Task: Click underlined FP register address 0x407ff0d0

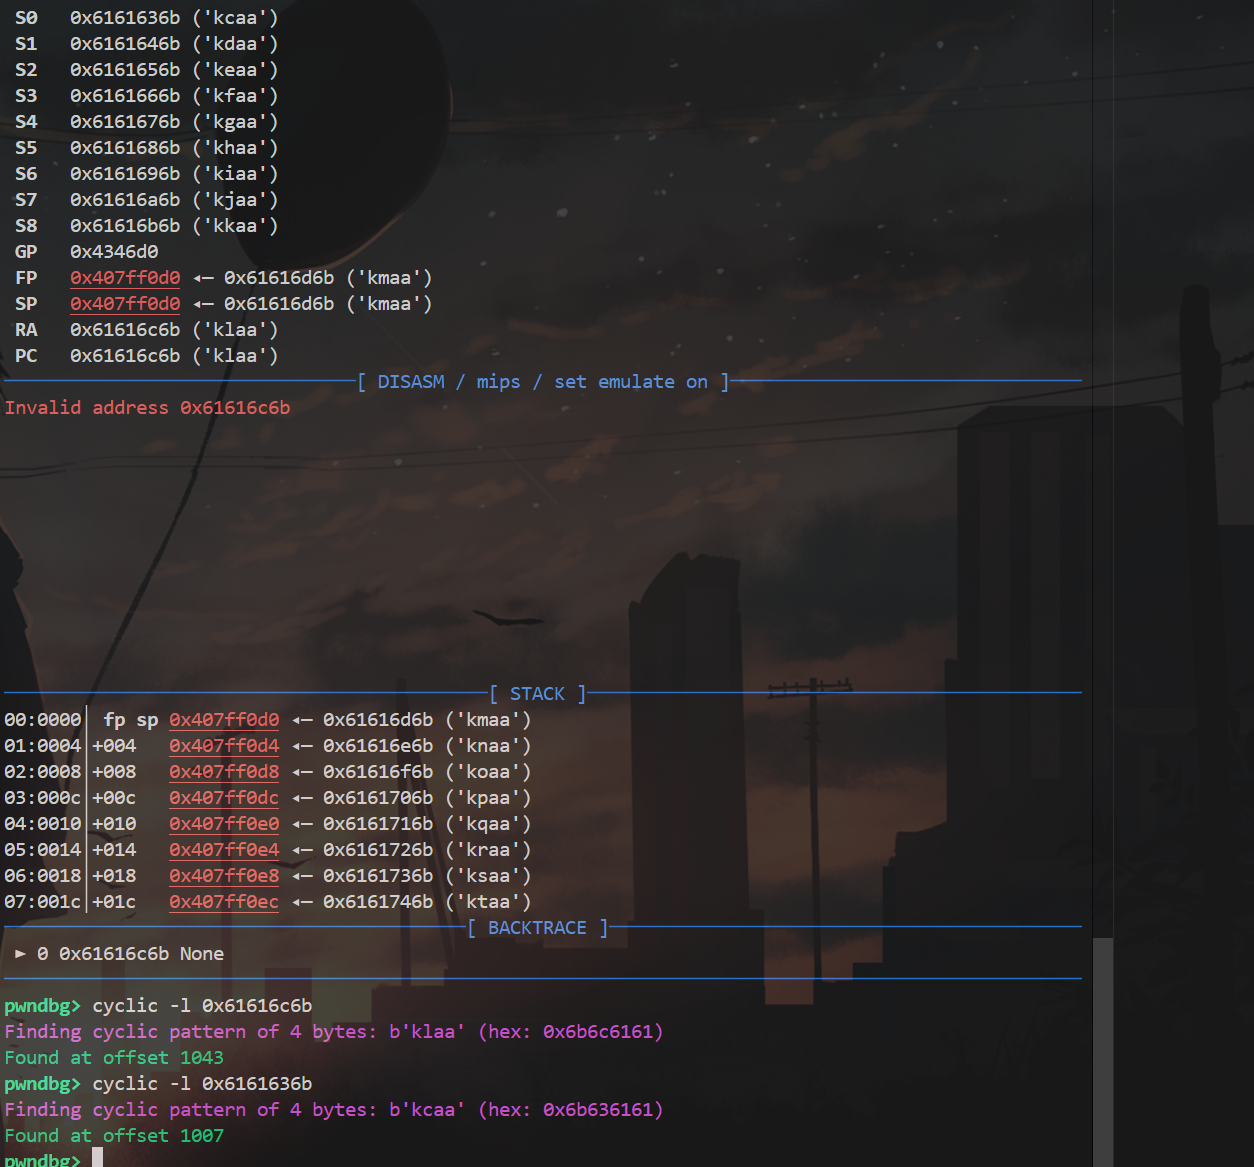Action: 125,278
